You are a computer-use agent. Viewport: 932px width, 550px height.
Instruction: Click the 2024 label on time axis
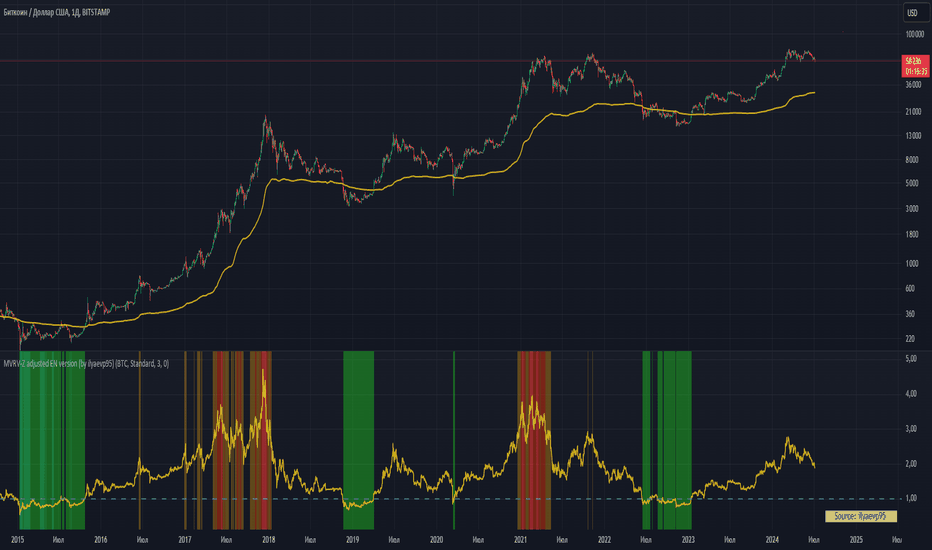pyautogui.click(x=772, y=540)
